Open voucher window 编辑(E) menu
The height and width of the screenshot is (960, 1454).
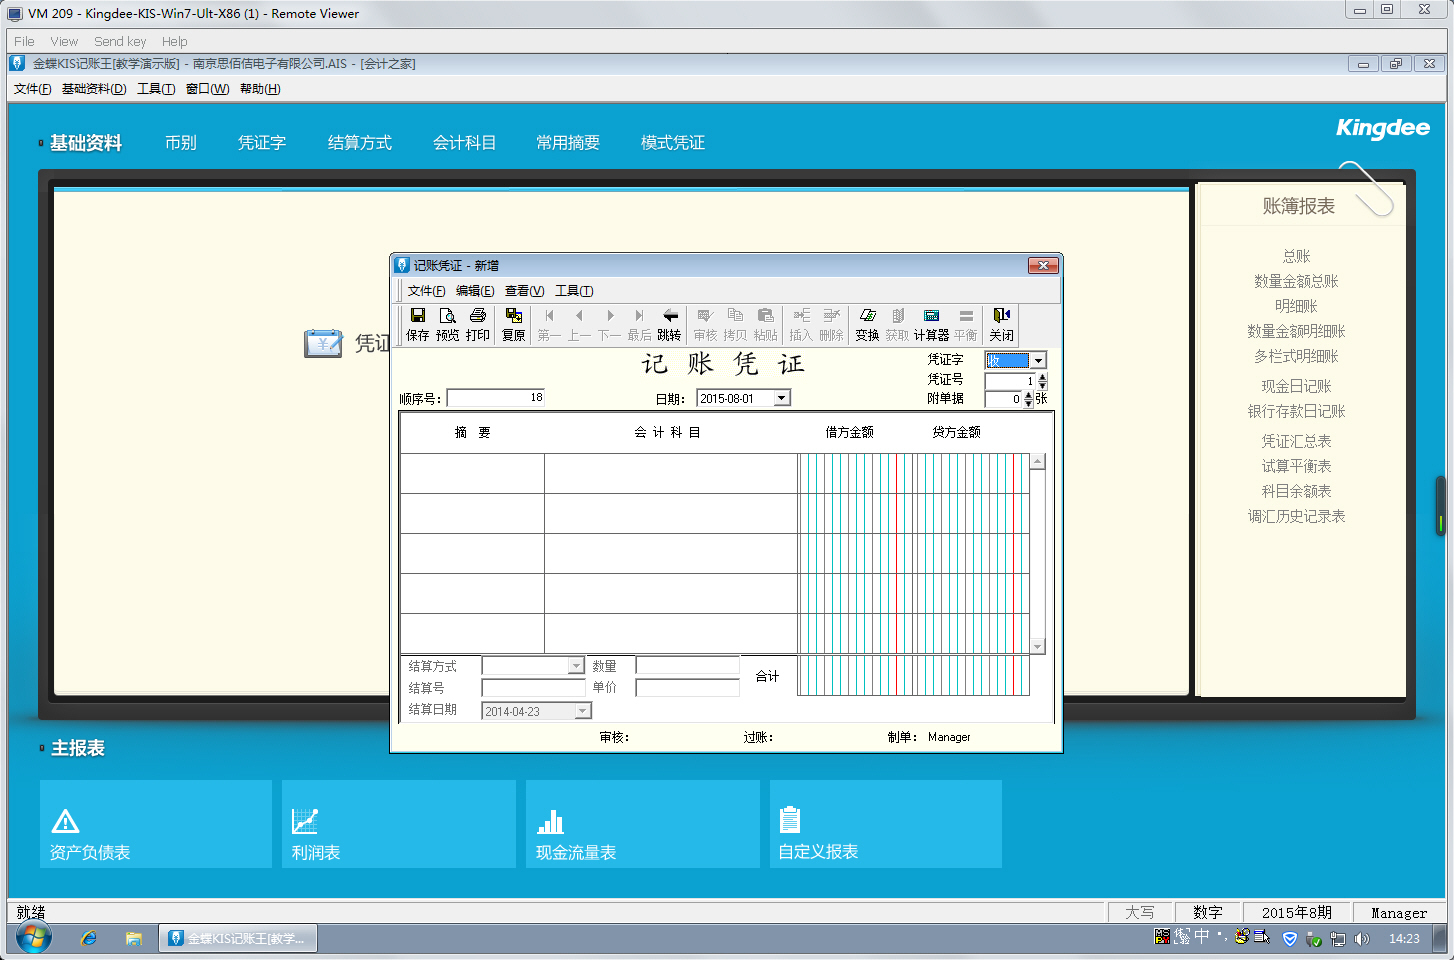click(x=475, y=291)
